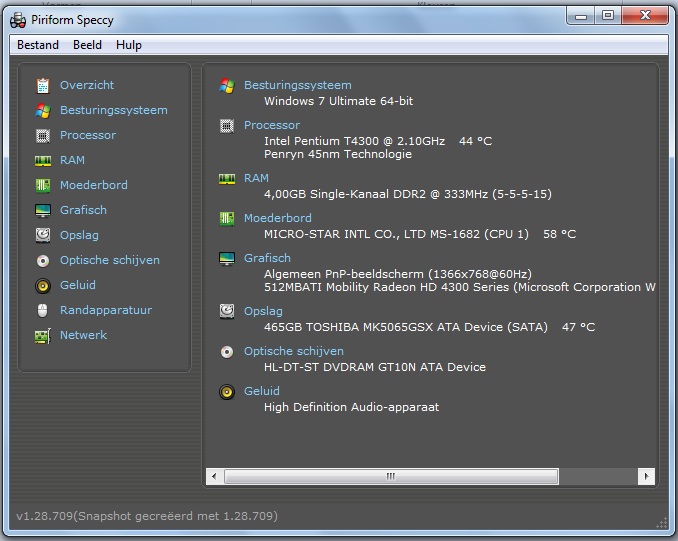
Task: Open the Moederbord heading link in summary
Action: [277, 218]
